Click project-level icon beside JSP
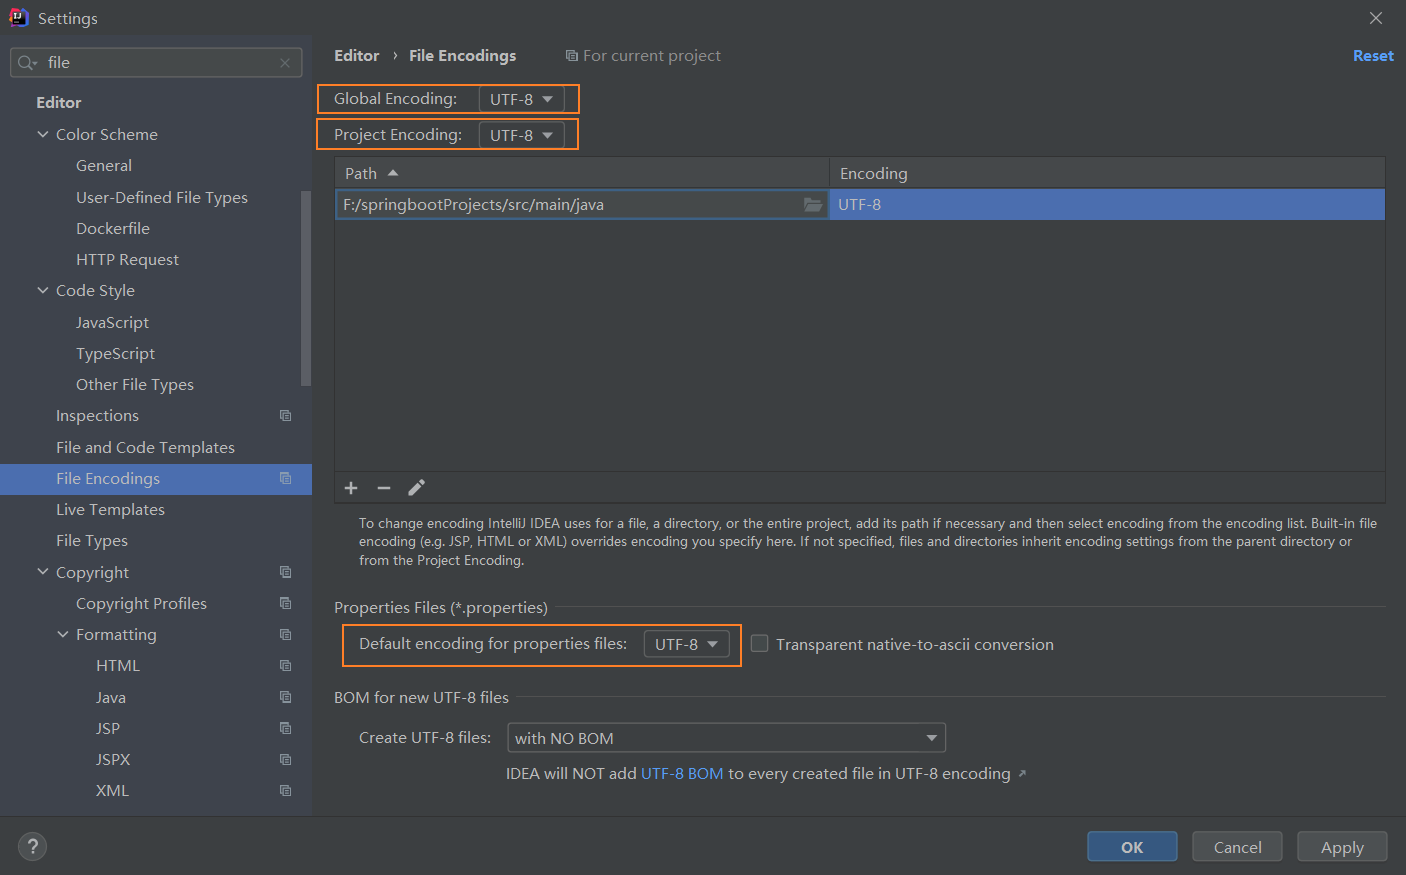 pyautogui.click(x=285, y=729)
